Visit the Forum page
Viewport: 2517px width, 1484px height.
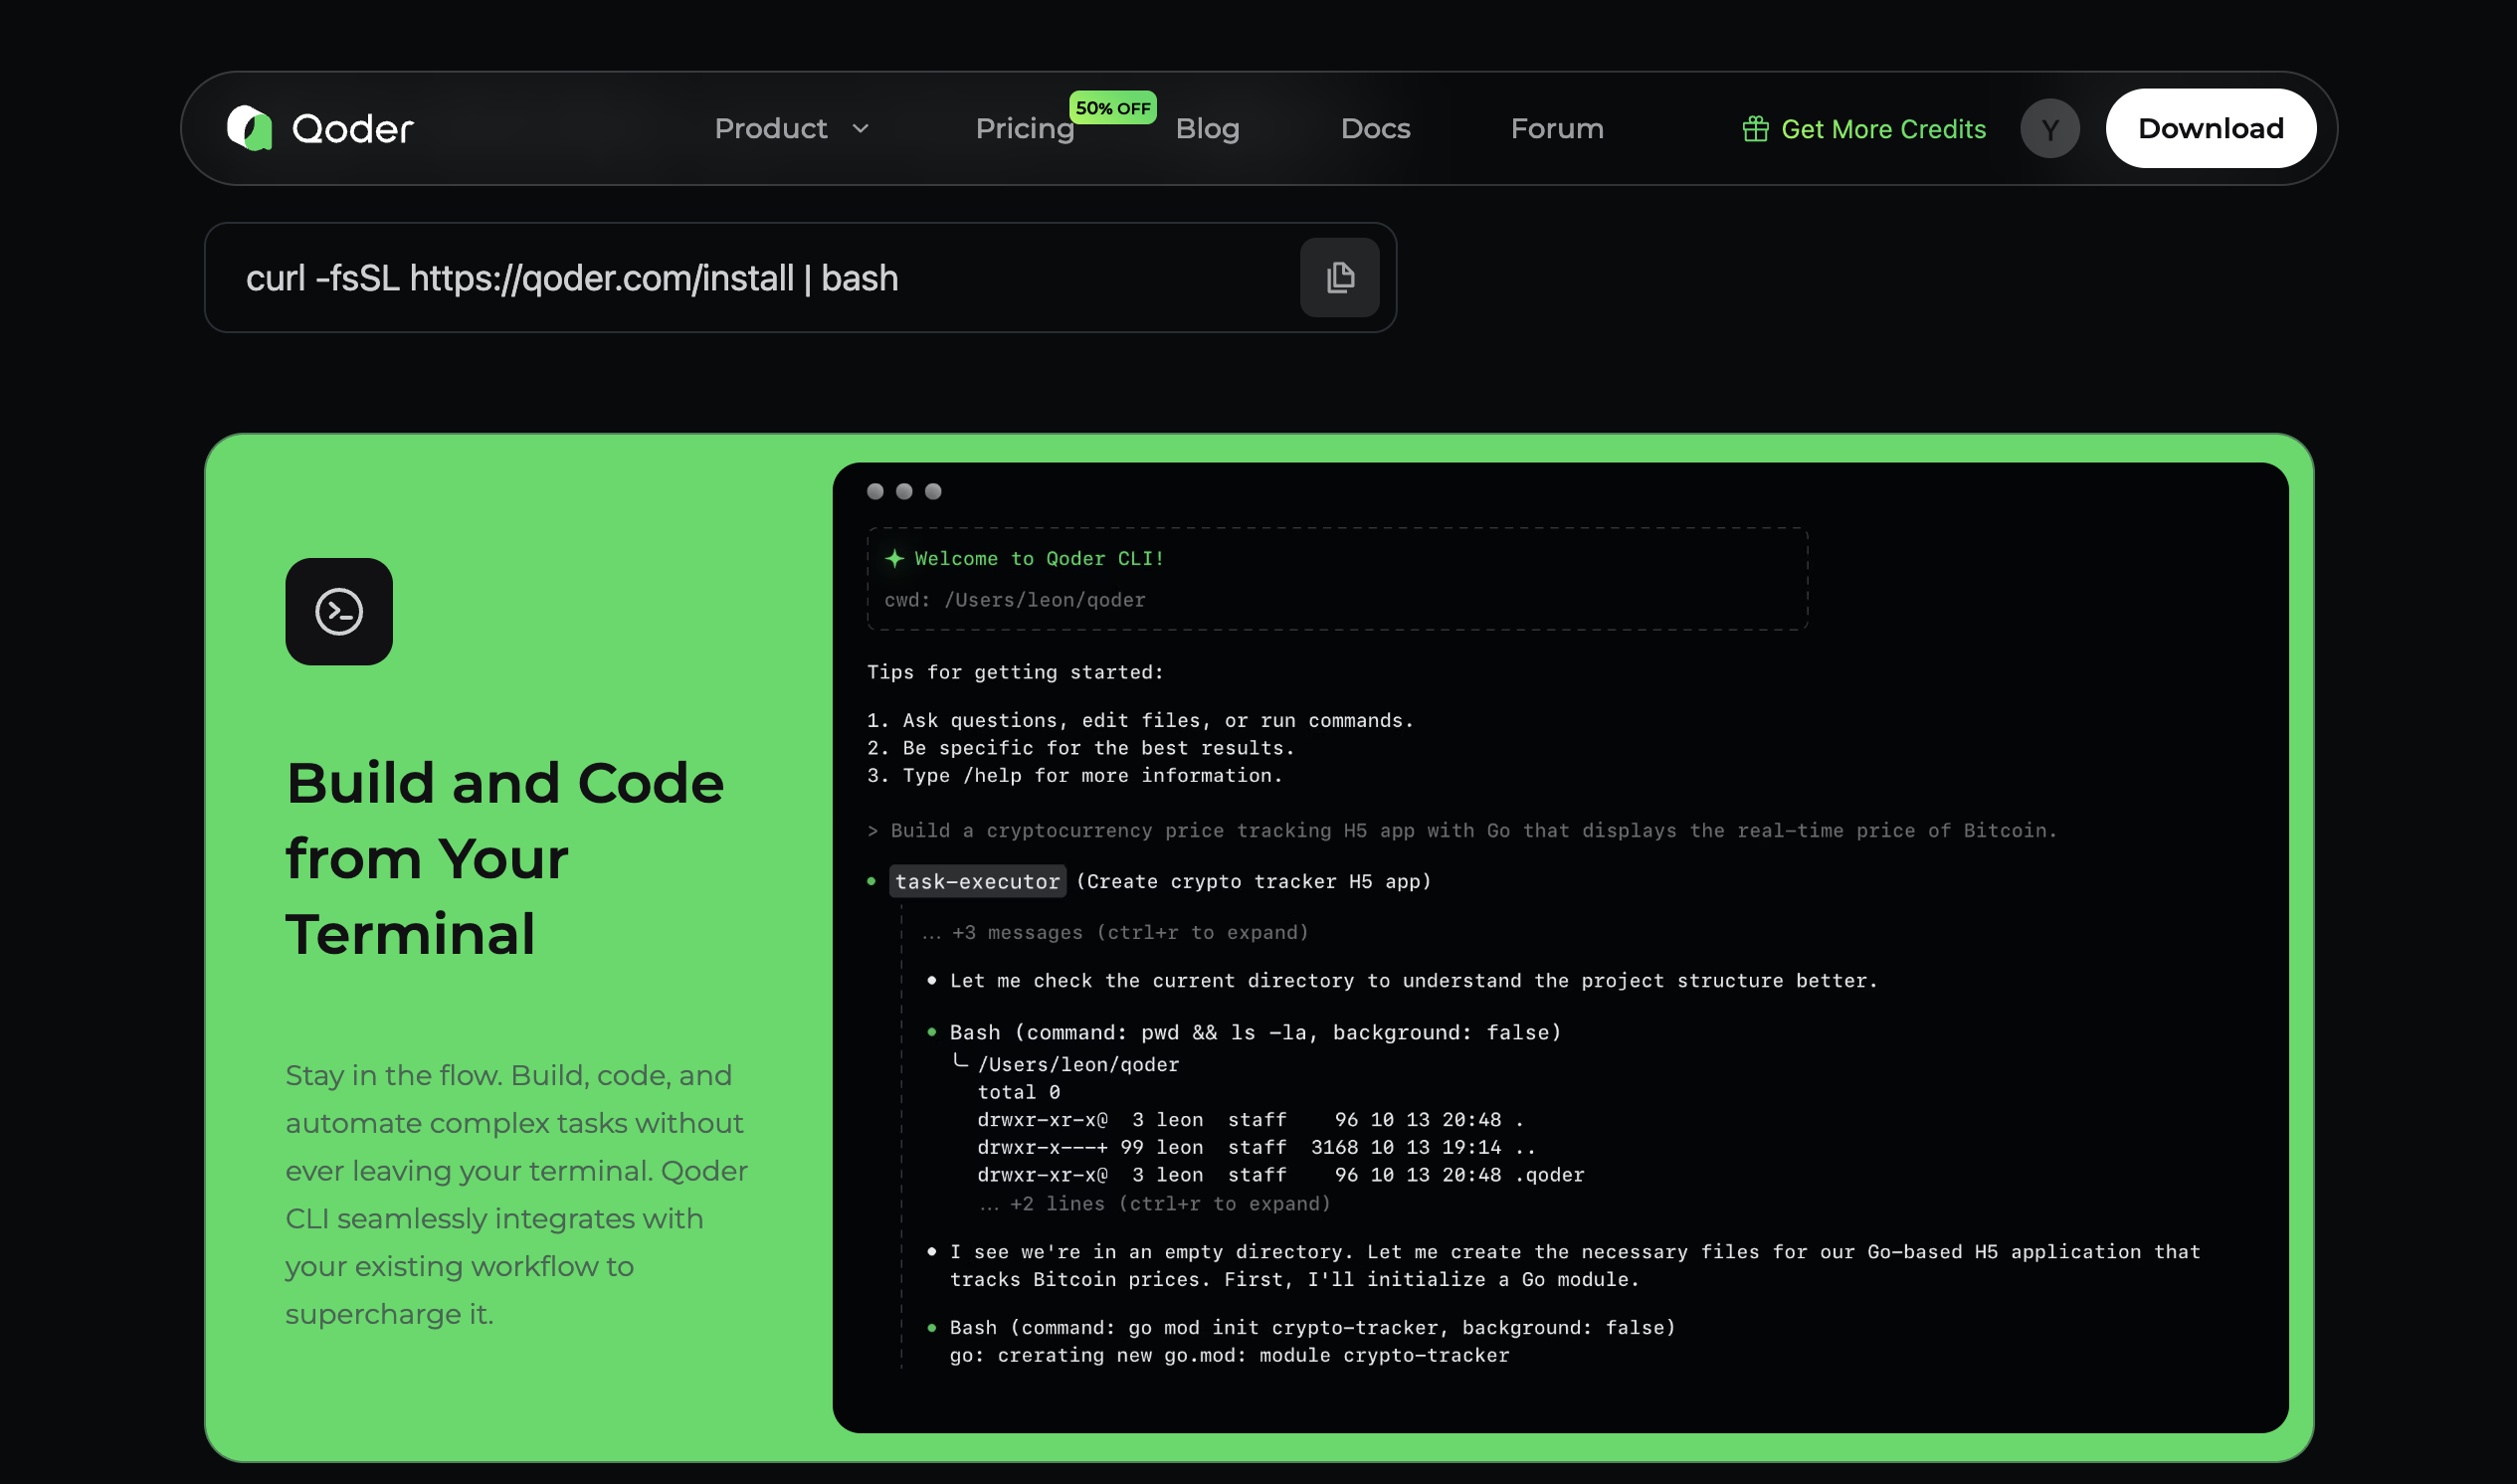(x=1556, y=129)
